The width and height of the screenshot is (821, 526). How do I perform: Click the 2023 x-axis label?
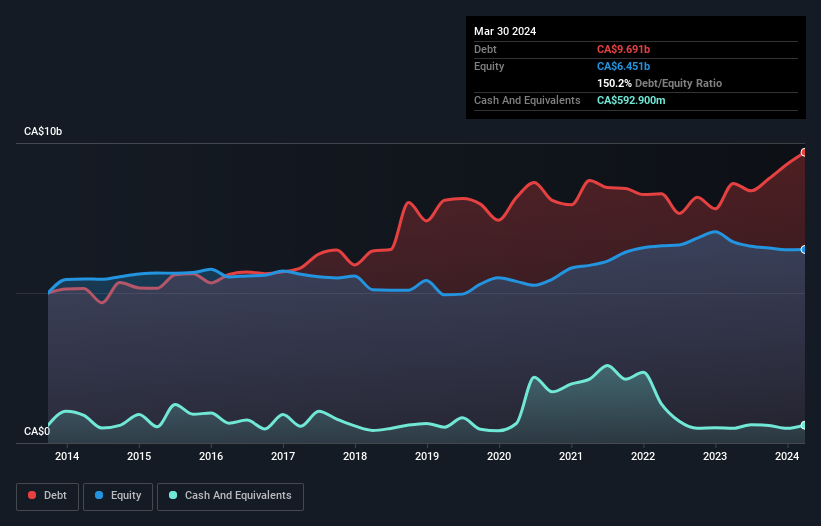coord(715,456)
